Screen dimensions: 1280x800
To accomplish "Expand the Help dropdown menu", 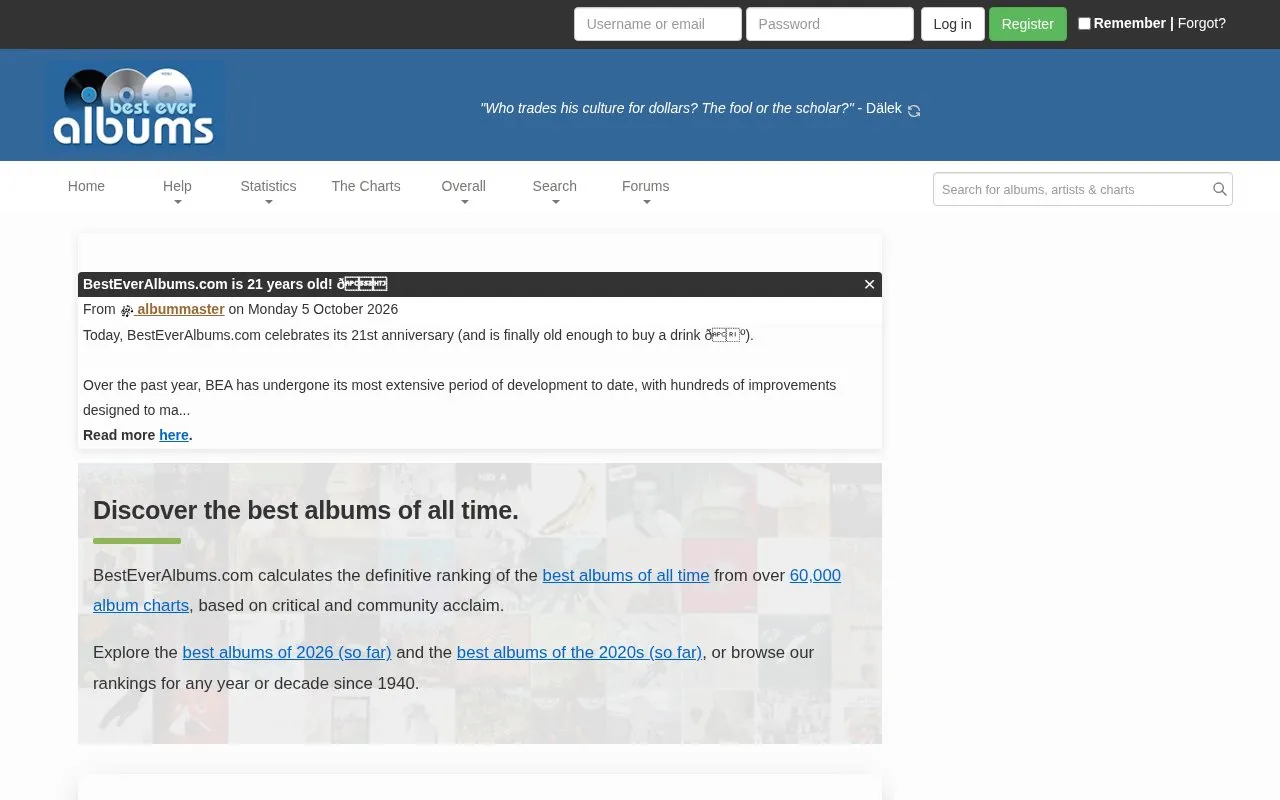I will click(x=177, y=192).
